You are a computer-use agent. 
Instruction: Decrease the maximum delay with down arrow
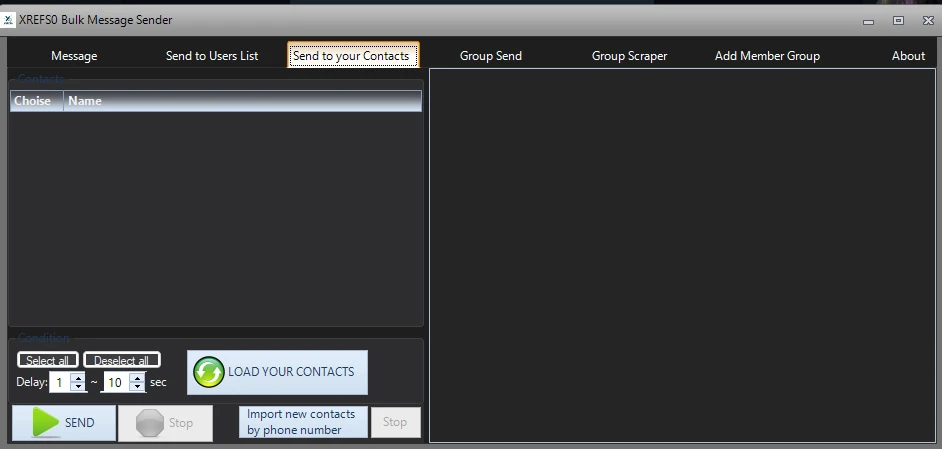click(x=138, y=386)
